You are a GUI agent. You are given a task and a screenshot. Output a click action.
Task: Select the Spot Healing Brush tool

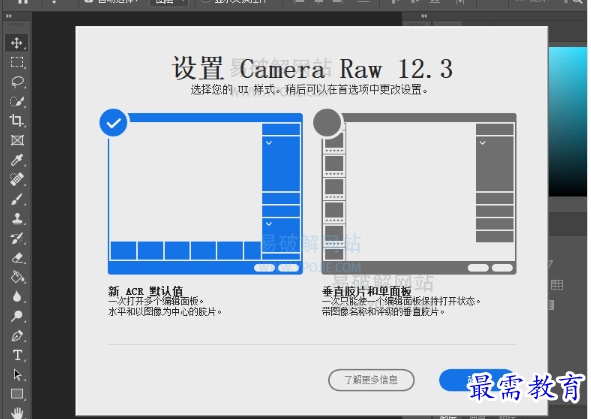tap(17, 179)
